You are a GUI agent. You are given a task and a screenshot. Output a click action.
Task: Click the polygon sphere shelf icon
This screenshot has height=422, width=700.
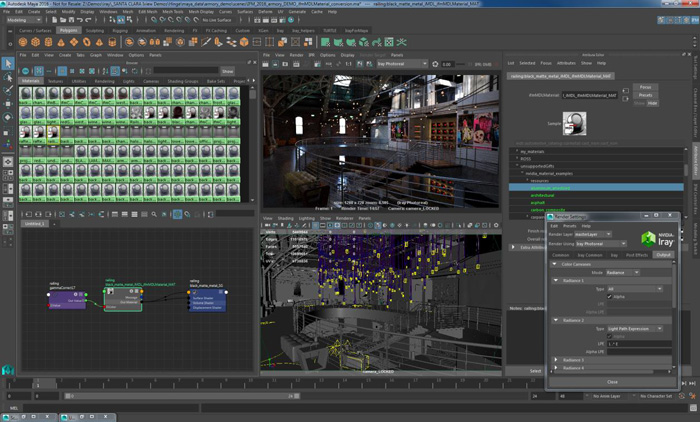(x=22, y=42)
